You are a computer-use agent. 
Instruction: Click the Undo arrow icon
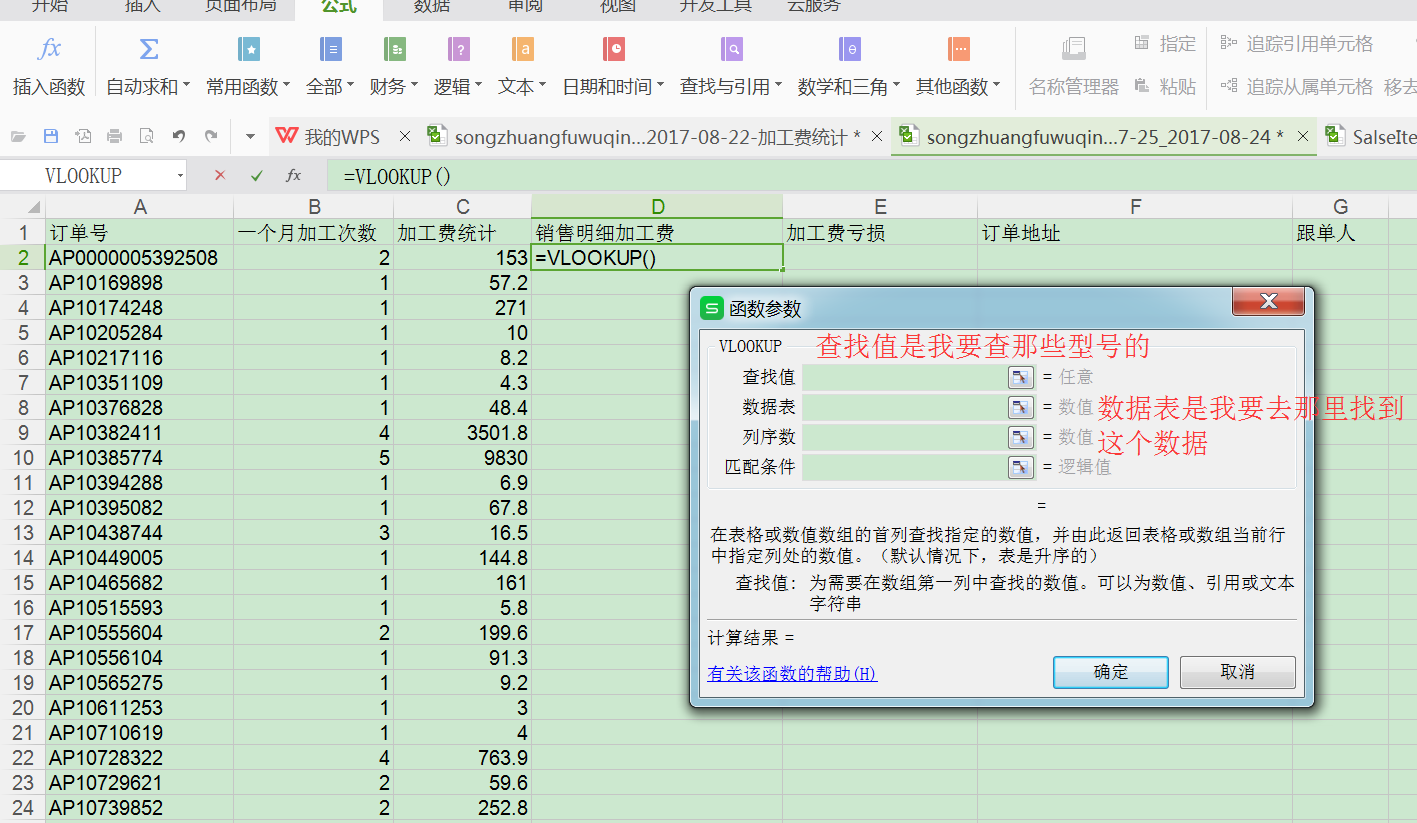(178, 136)
